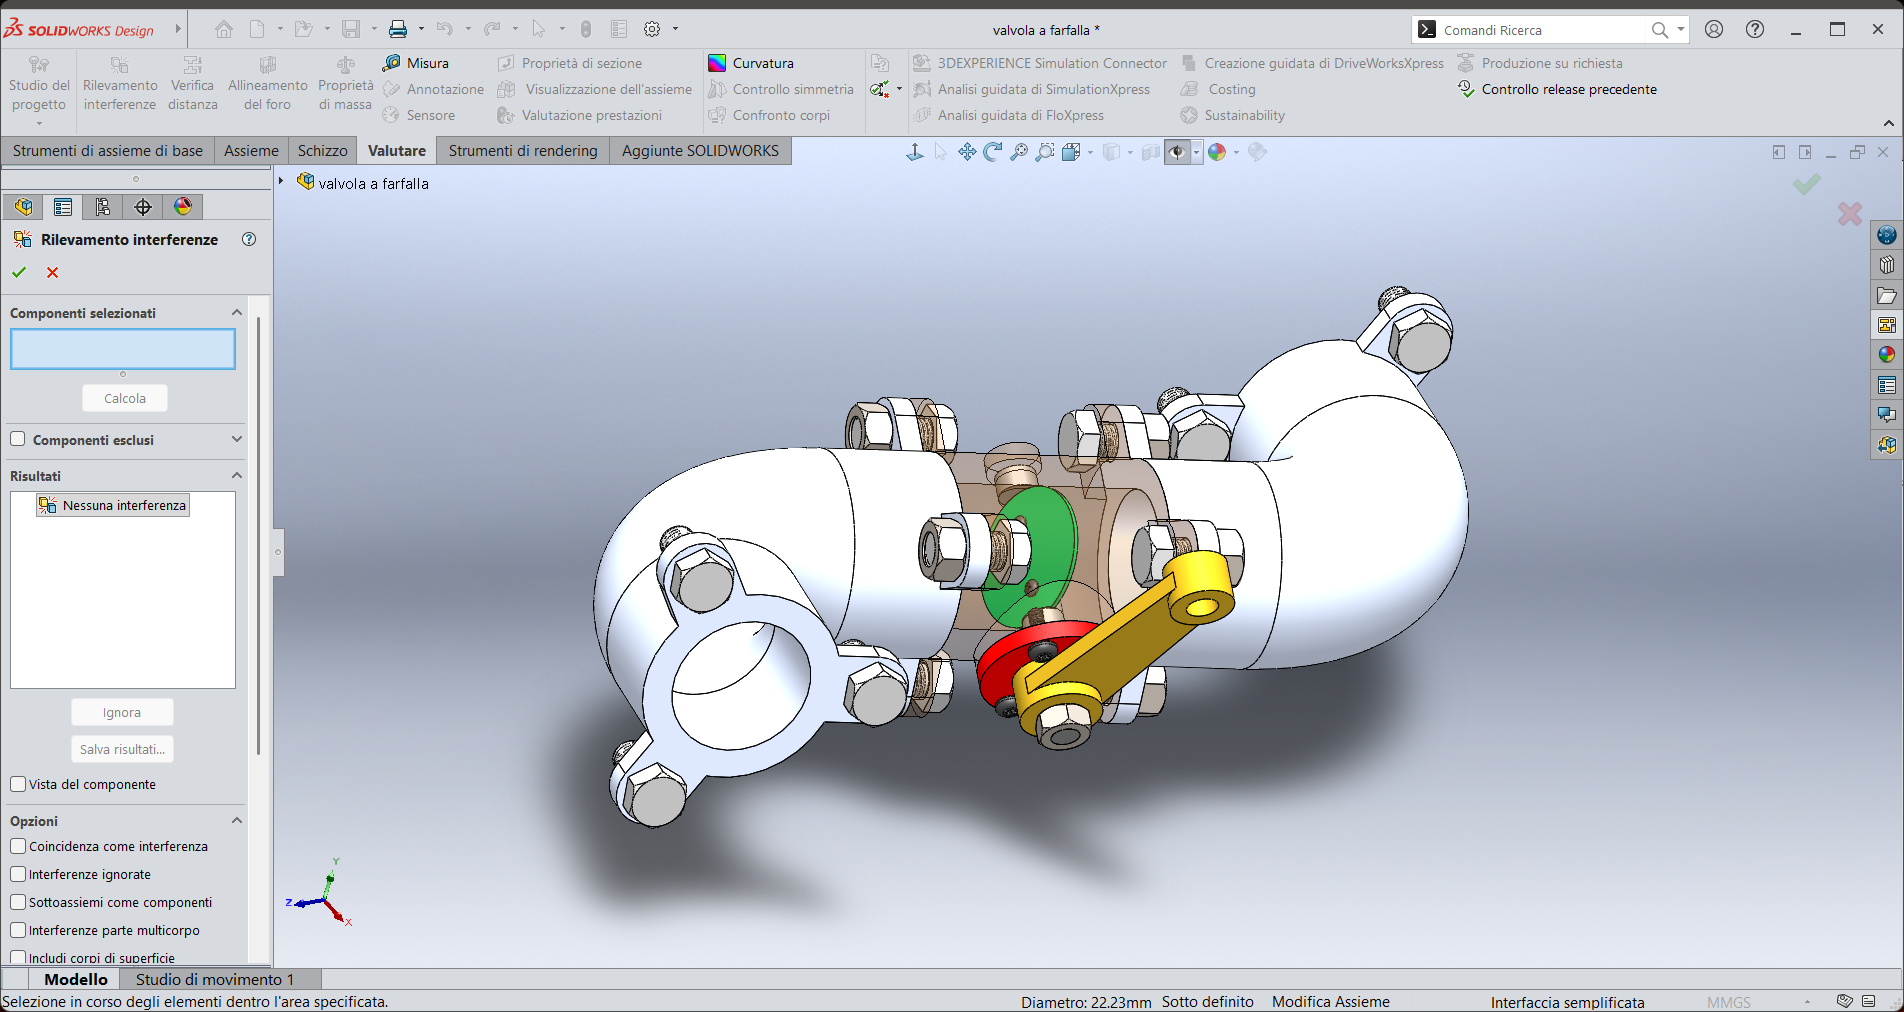Open Proprietà di massa tool
The image size is (1904, 1012).
point(345,84)
